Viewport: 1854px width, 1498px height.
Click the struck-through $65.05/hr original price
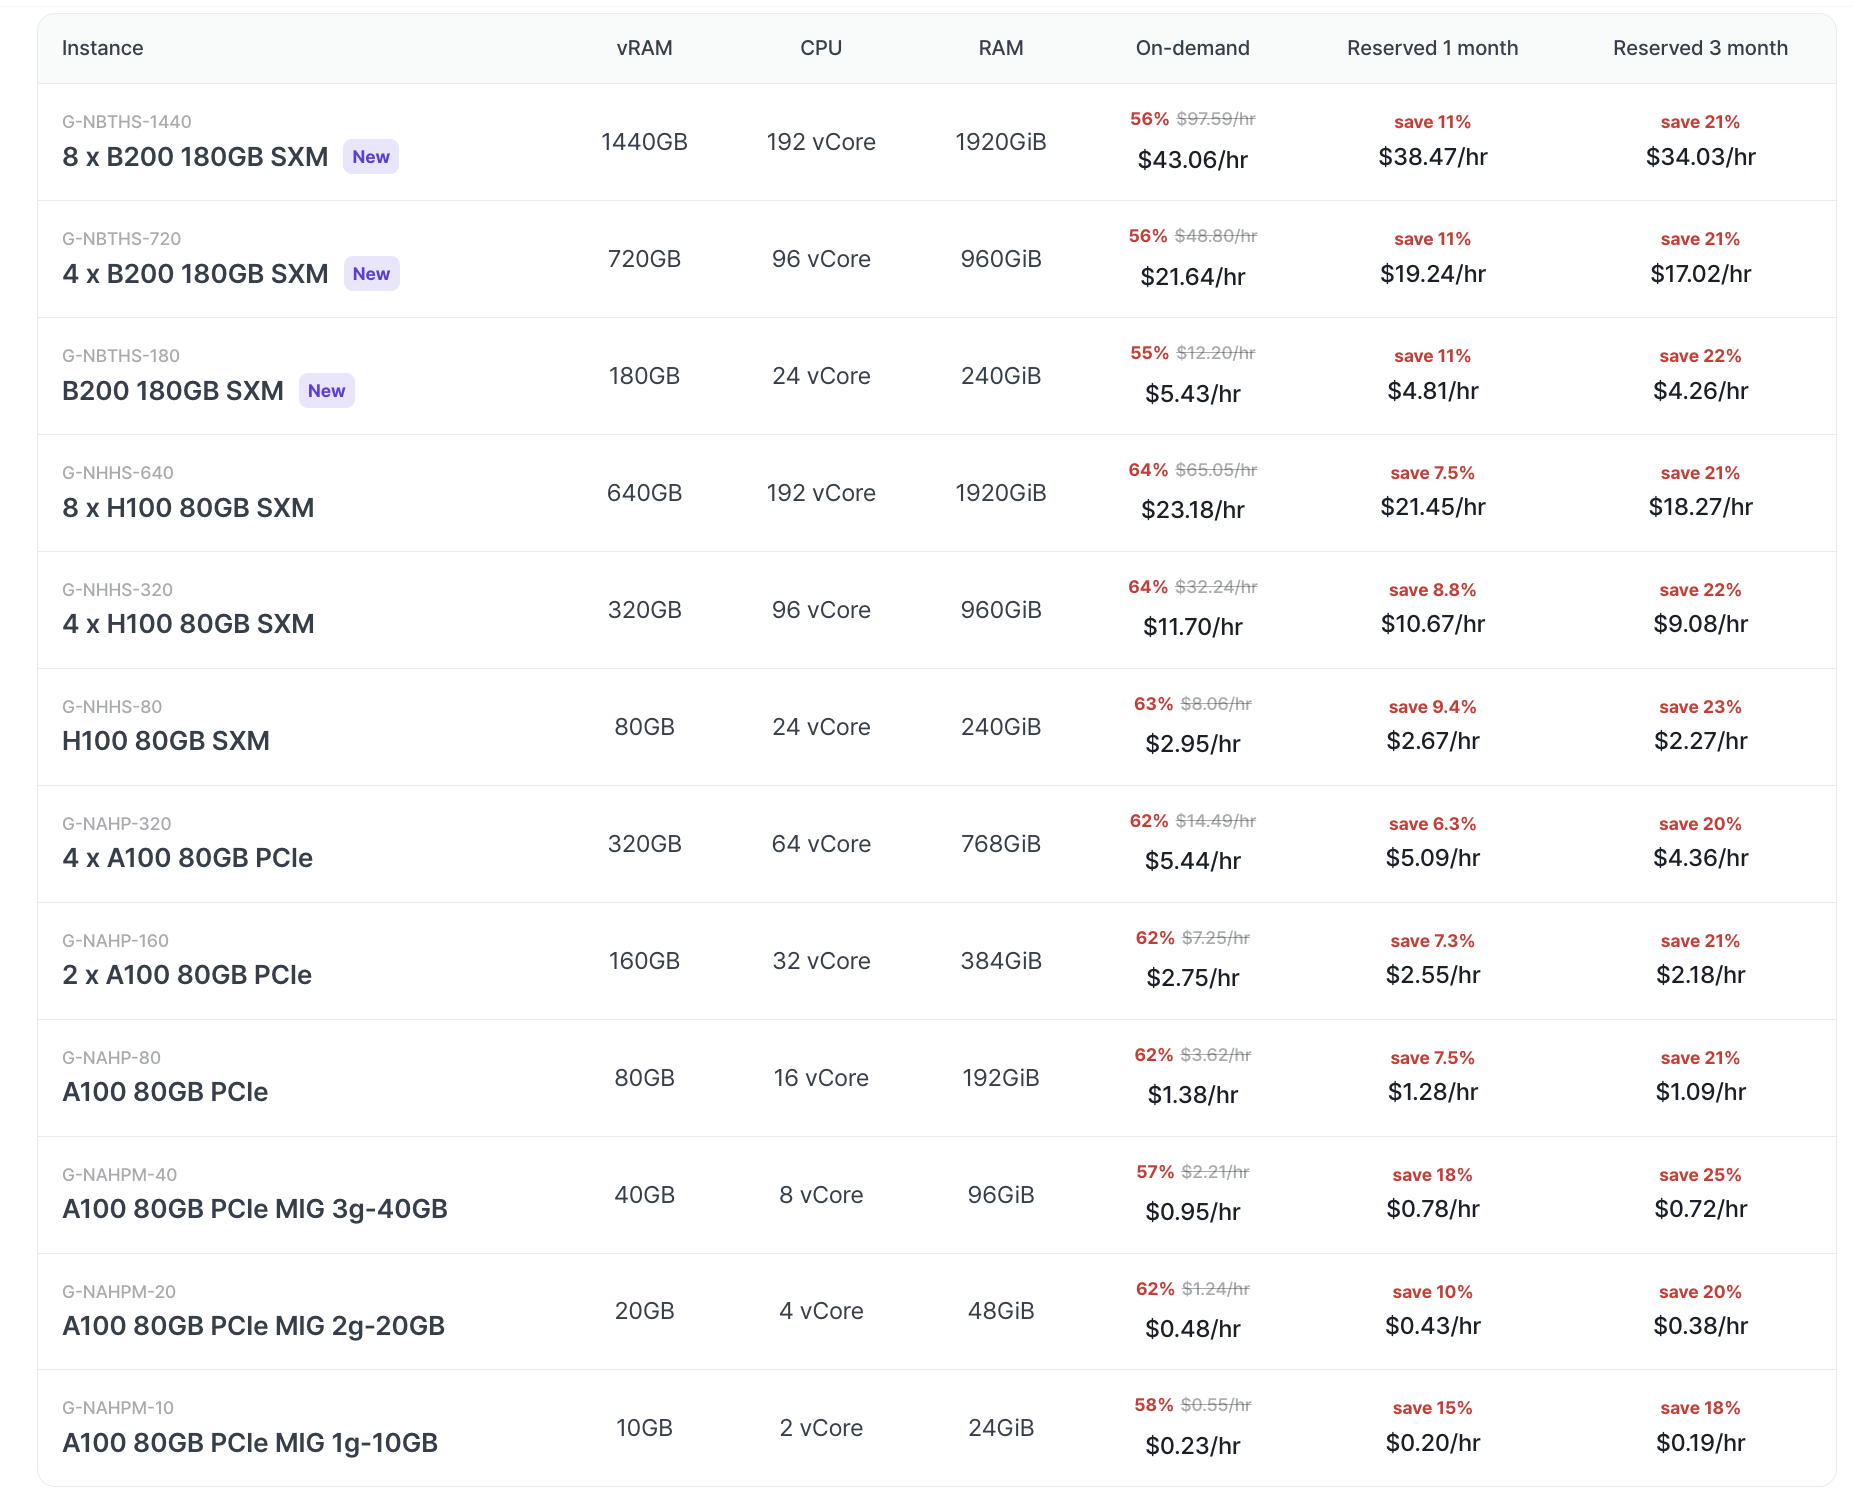click(x=1215, y=470)
